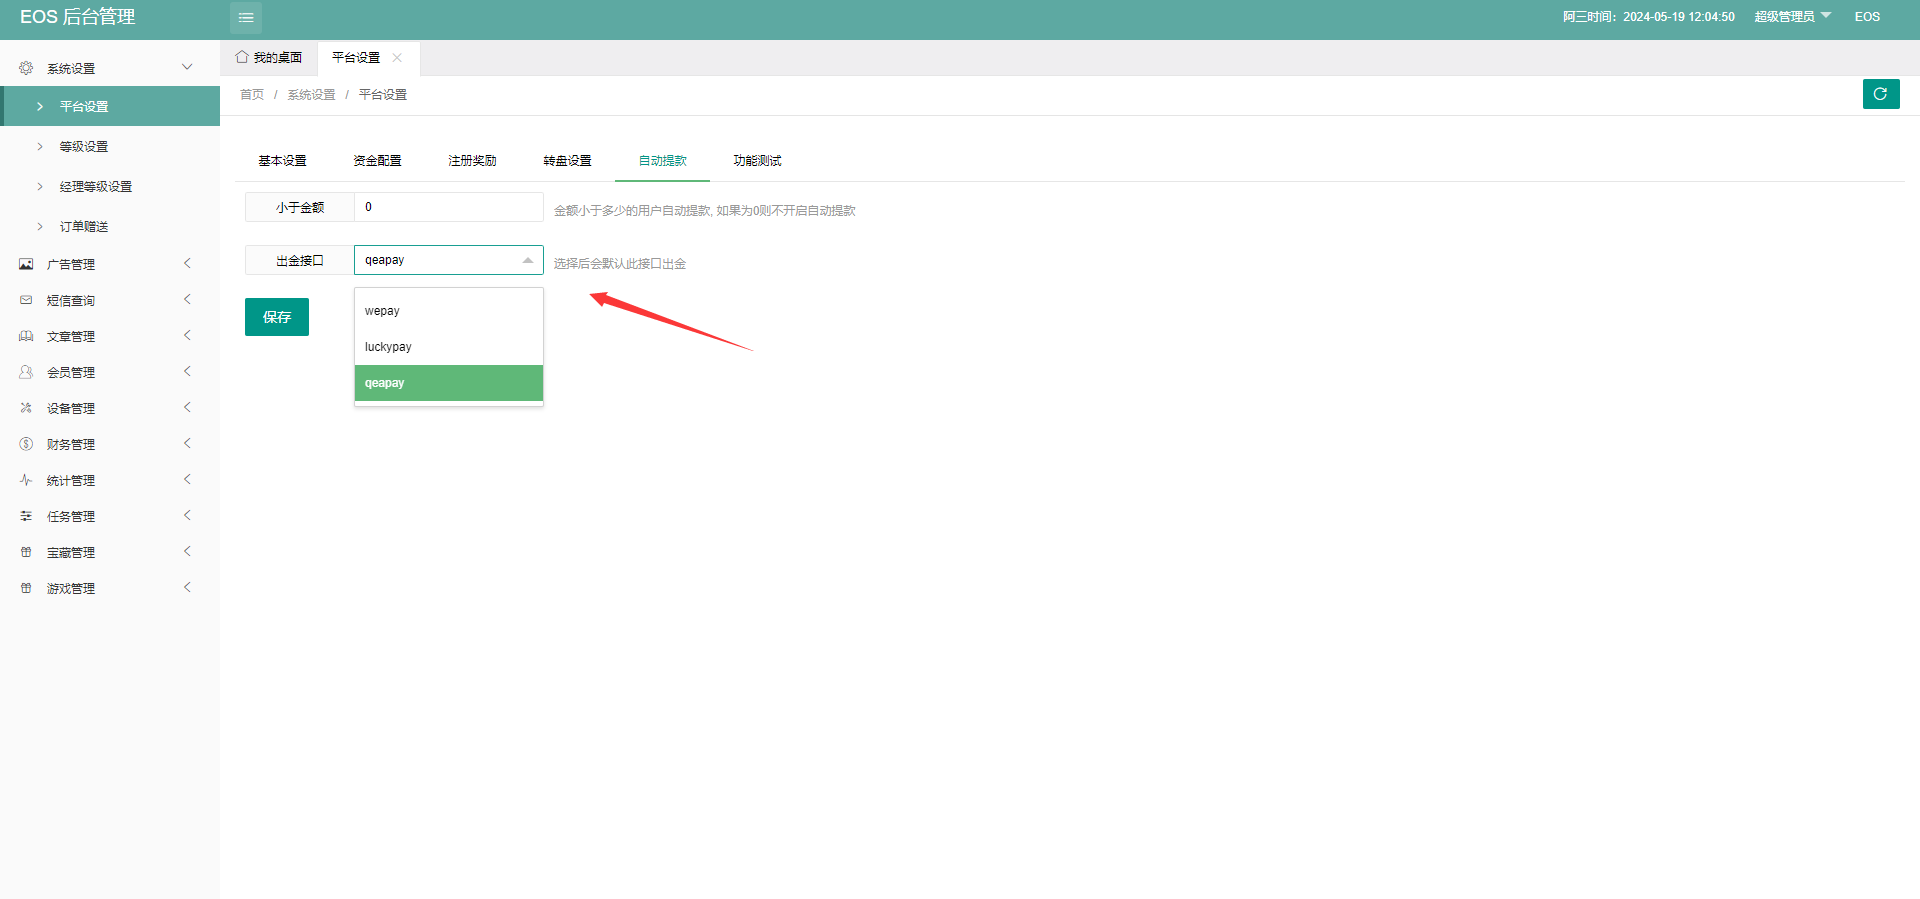1920x899 pixels.
Task: Click the 出金接口 field label
Action: (300, 260)
